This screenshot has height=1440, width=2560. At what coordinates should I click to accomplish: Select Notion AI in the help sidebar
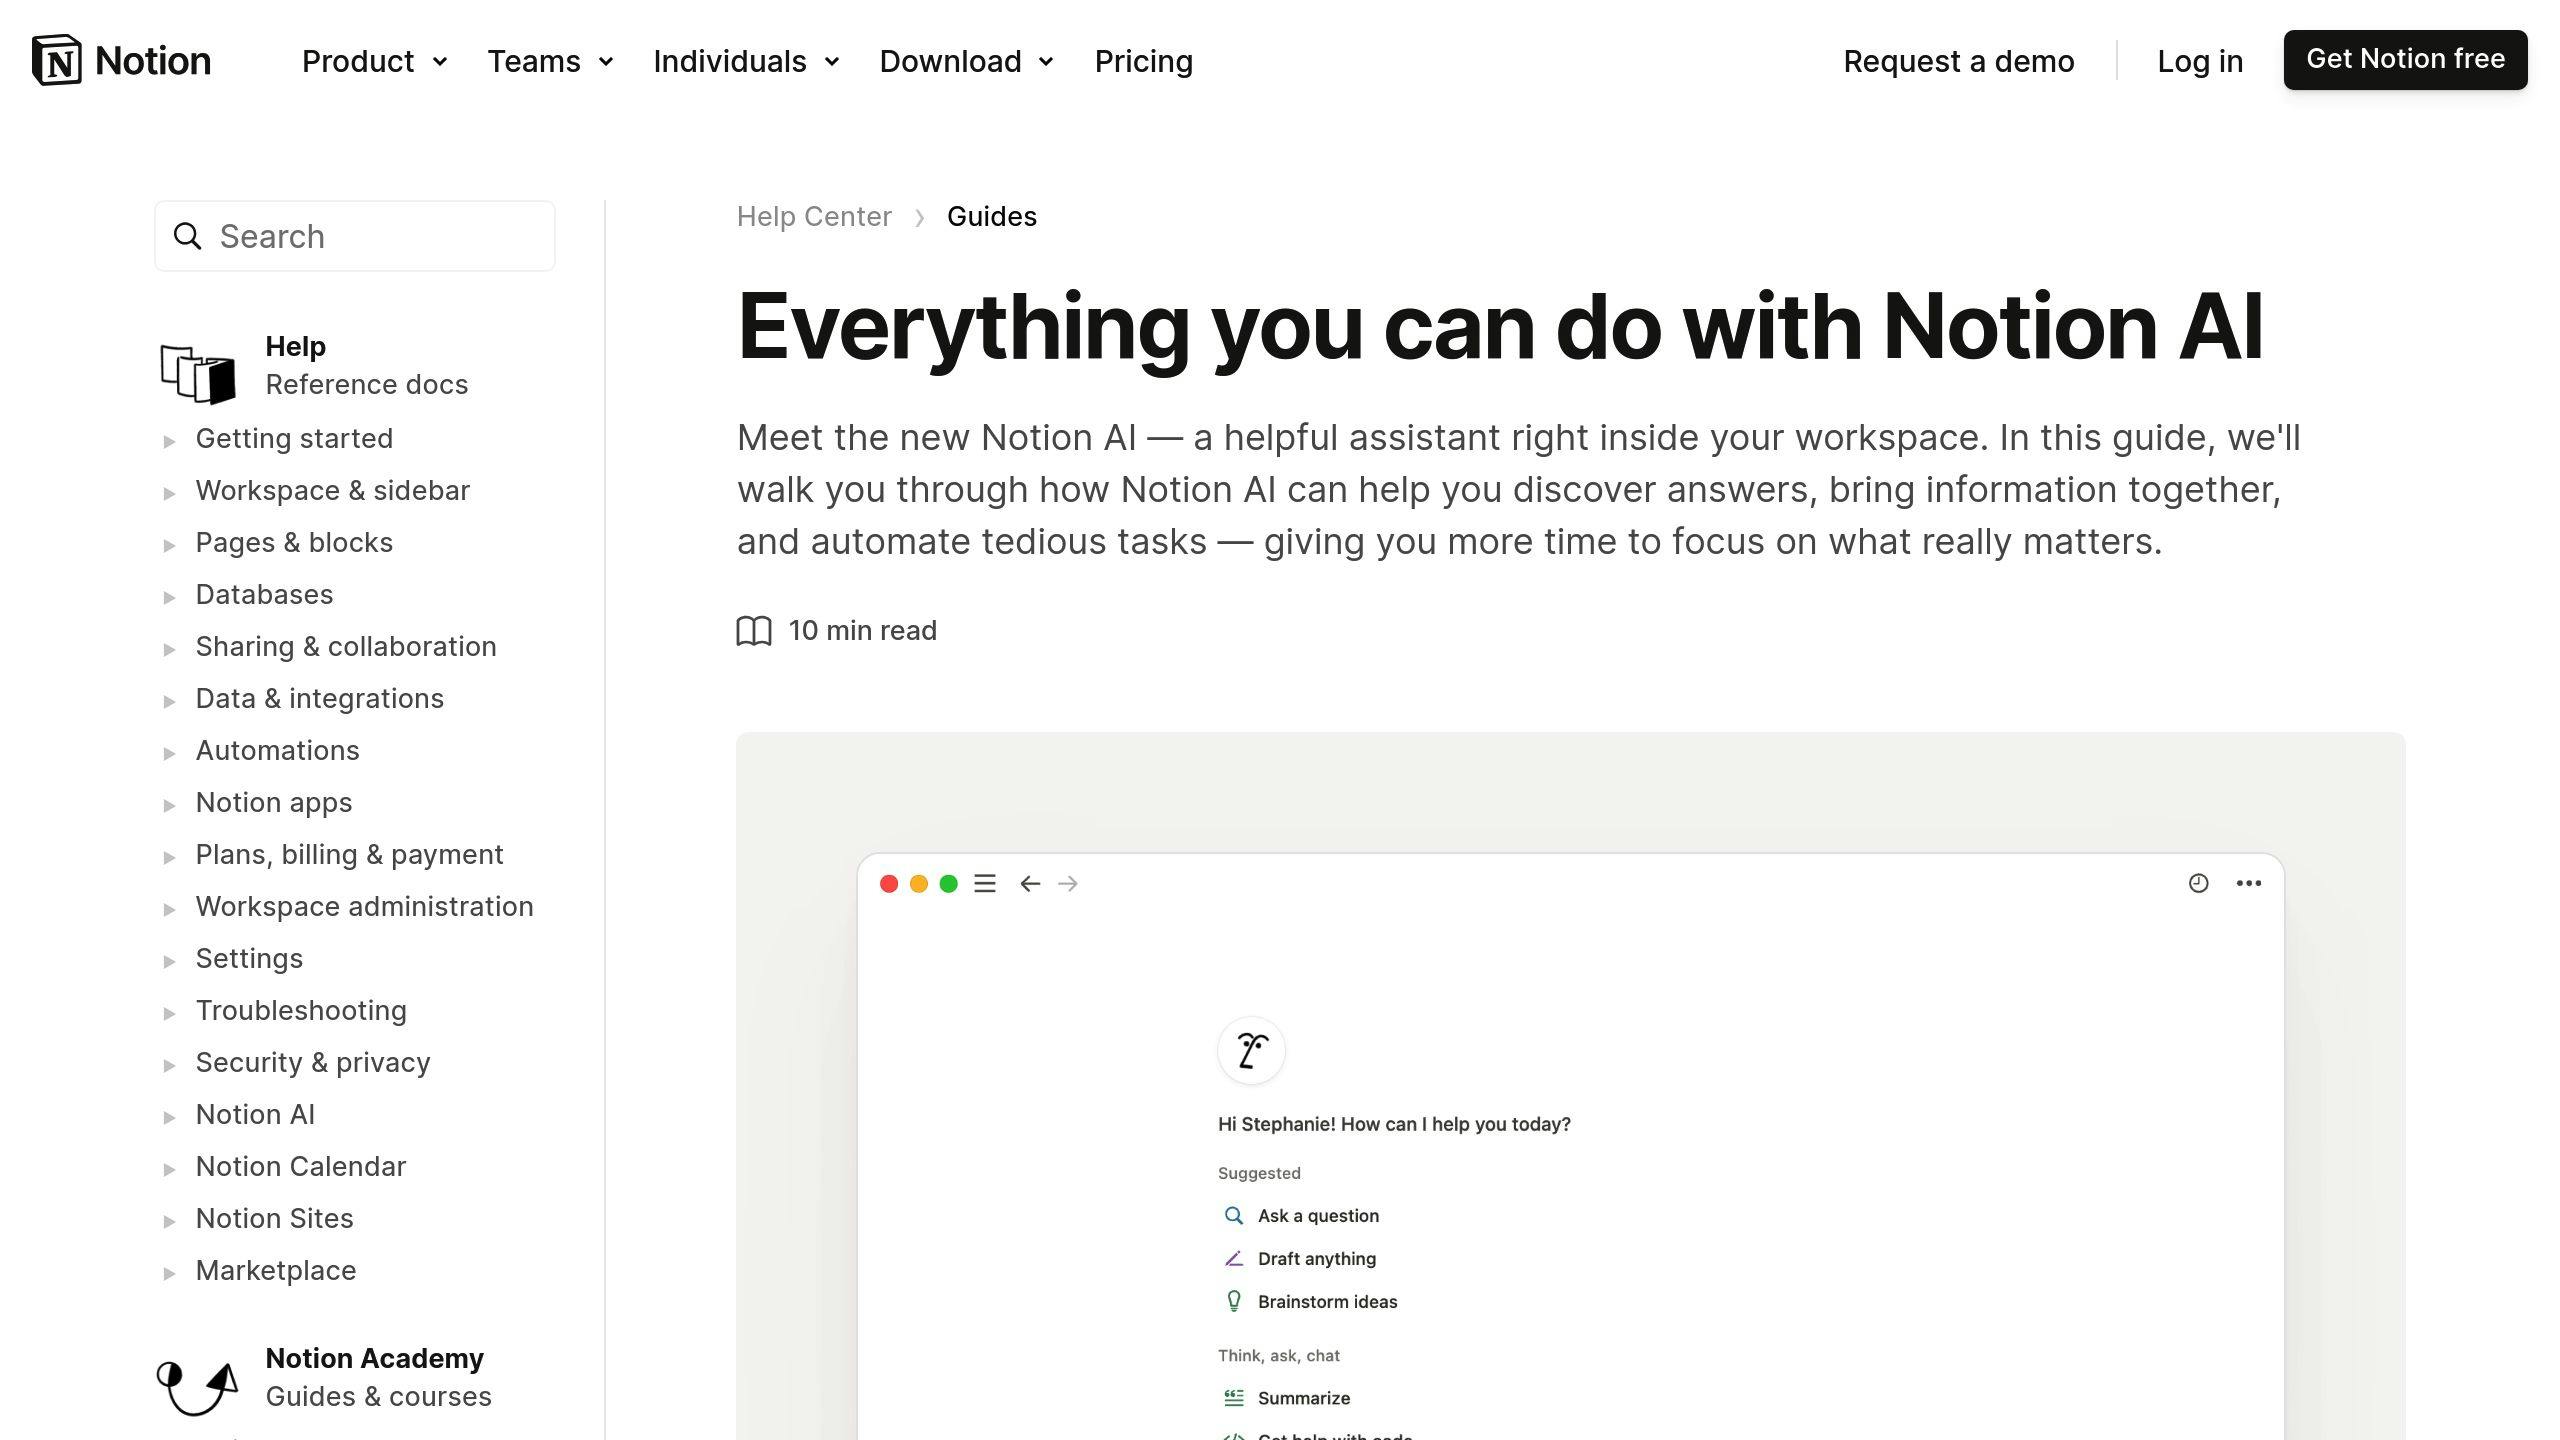tap(255, 1114)
